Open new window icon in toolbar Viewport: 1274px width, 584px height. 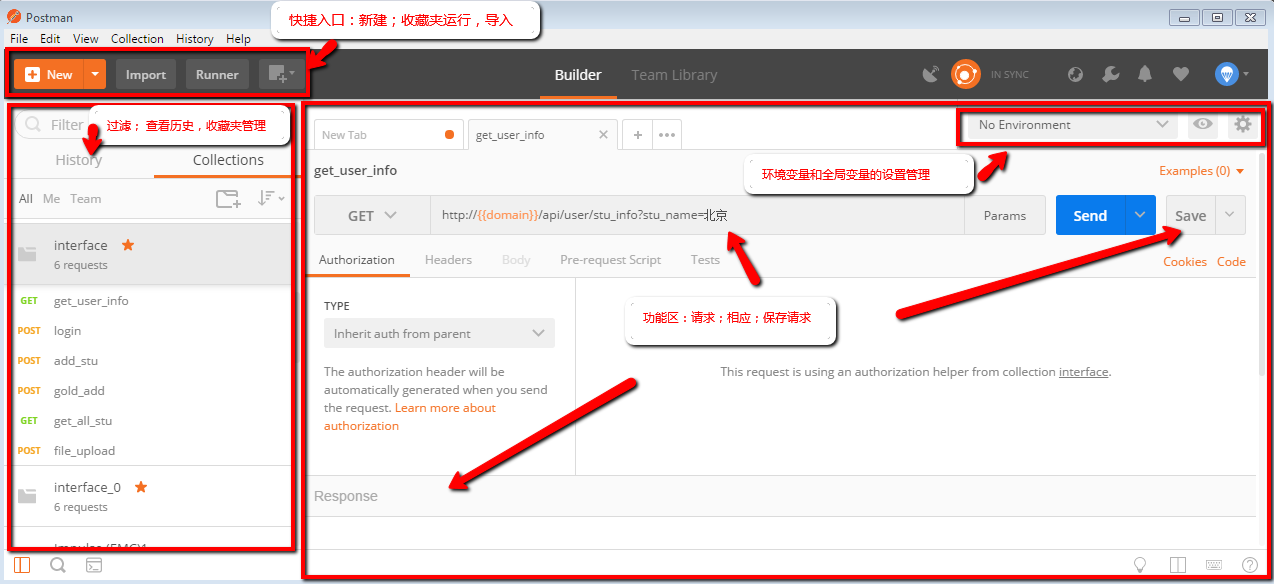(x=280, y=74)
